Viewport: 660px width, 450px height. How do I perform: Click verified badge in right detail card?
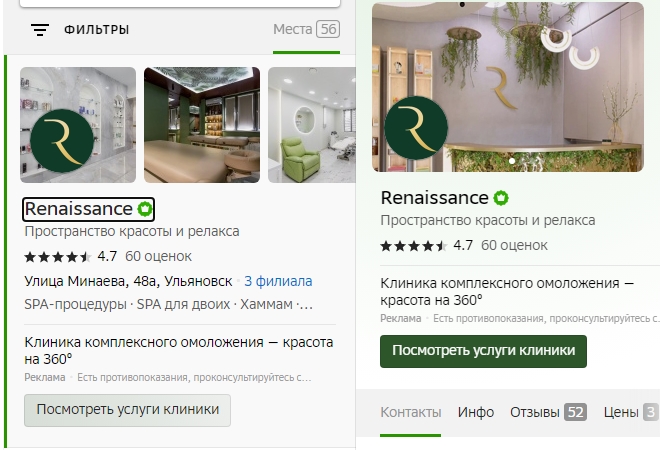point(501,198)
